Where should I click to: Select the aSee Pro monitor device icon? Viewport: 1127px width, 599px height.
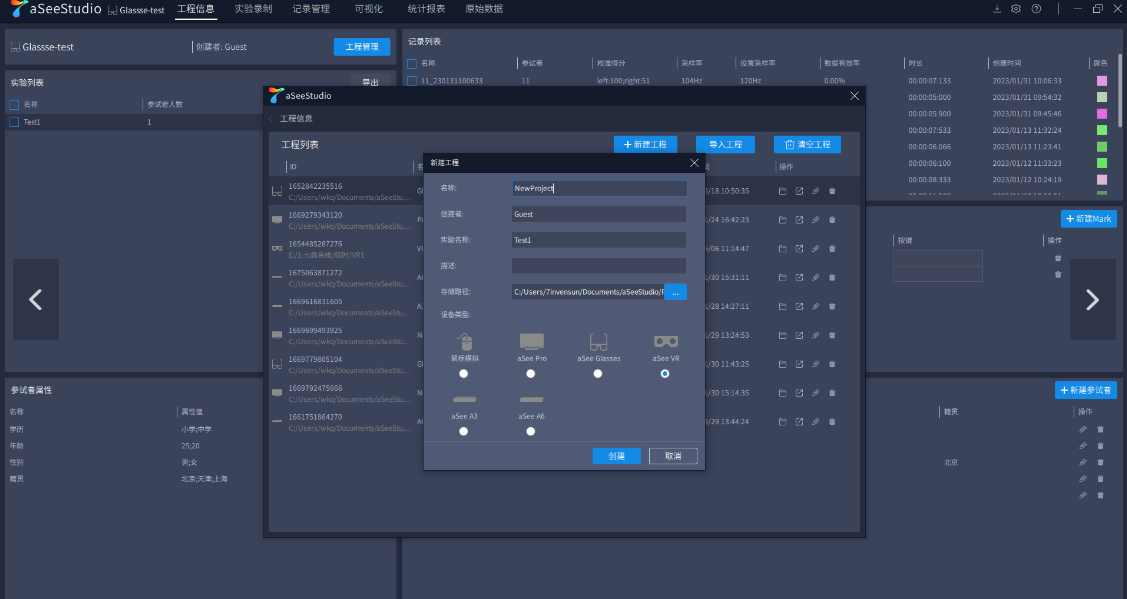[x=531, y=341]
